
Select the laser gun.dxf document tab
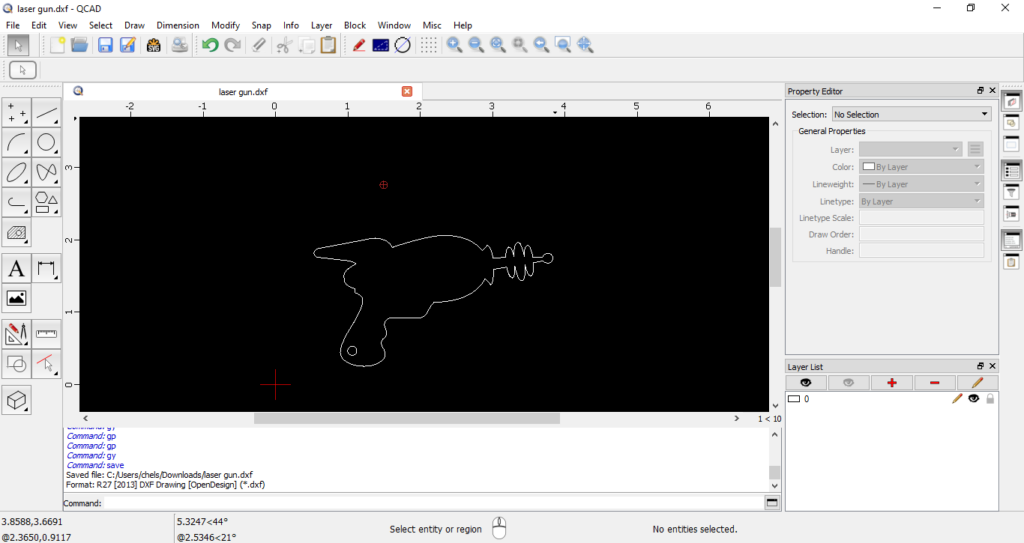point(243,91)
